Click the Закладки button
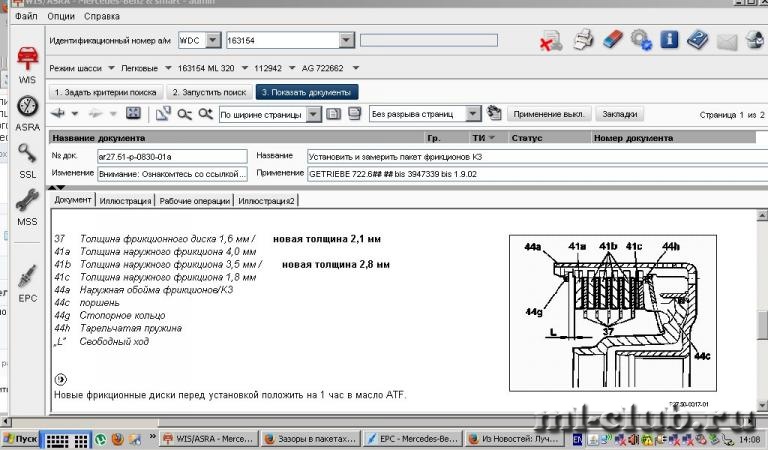This screenshot has height=450, width=768. tap(620, 114)
